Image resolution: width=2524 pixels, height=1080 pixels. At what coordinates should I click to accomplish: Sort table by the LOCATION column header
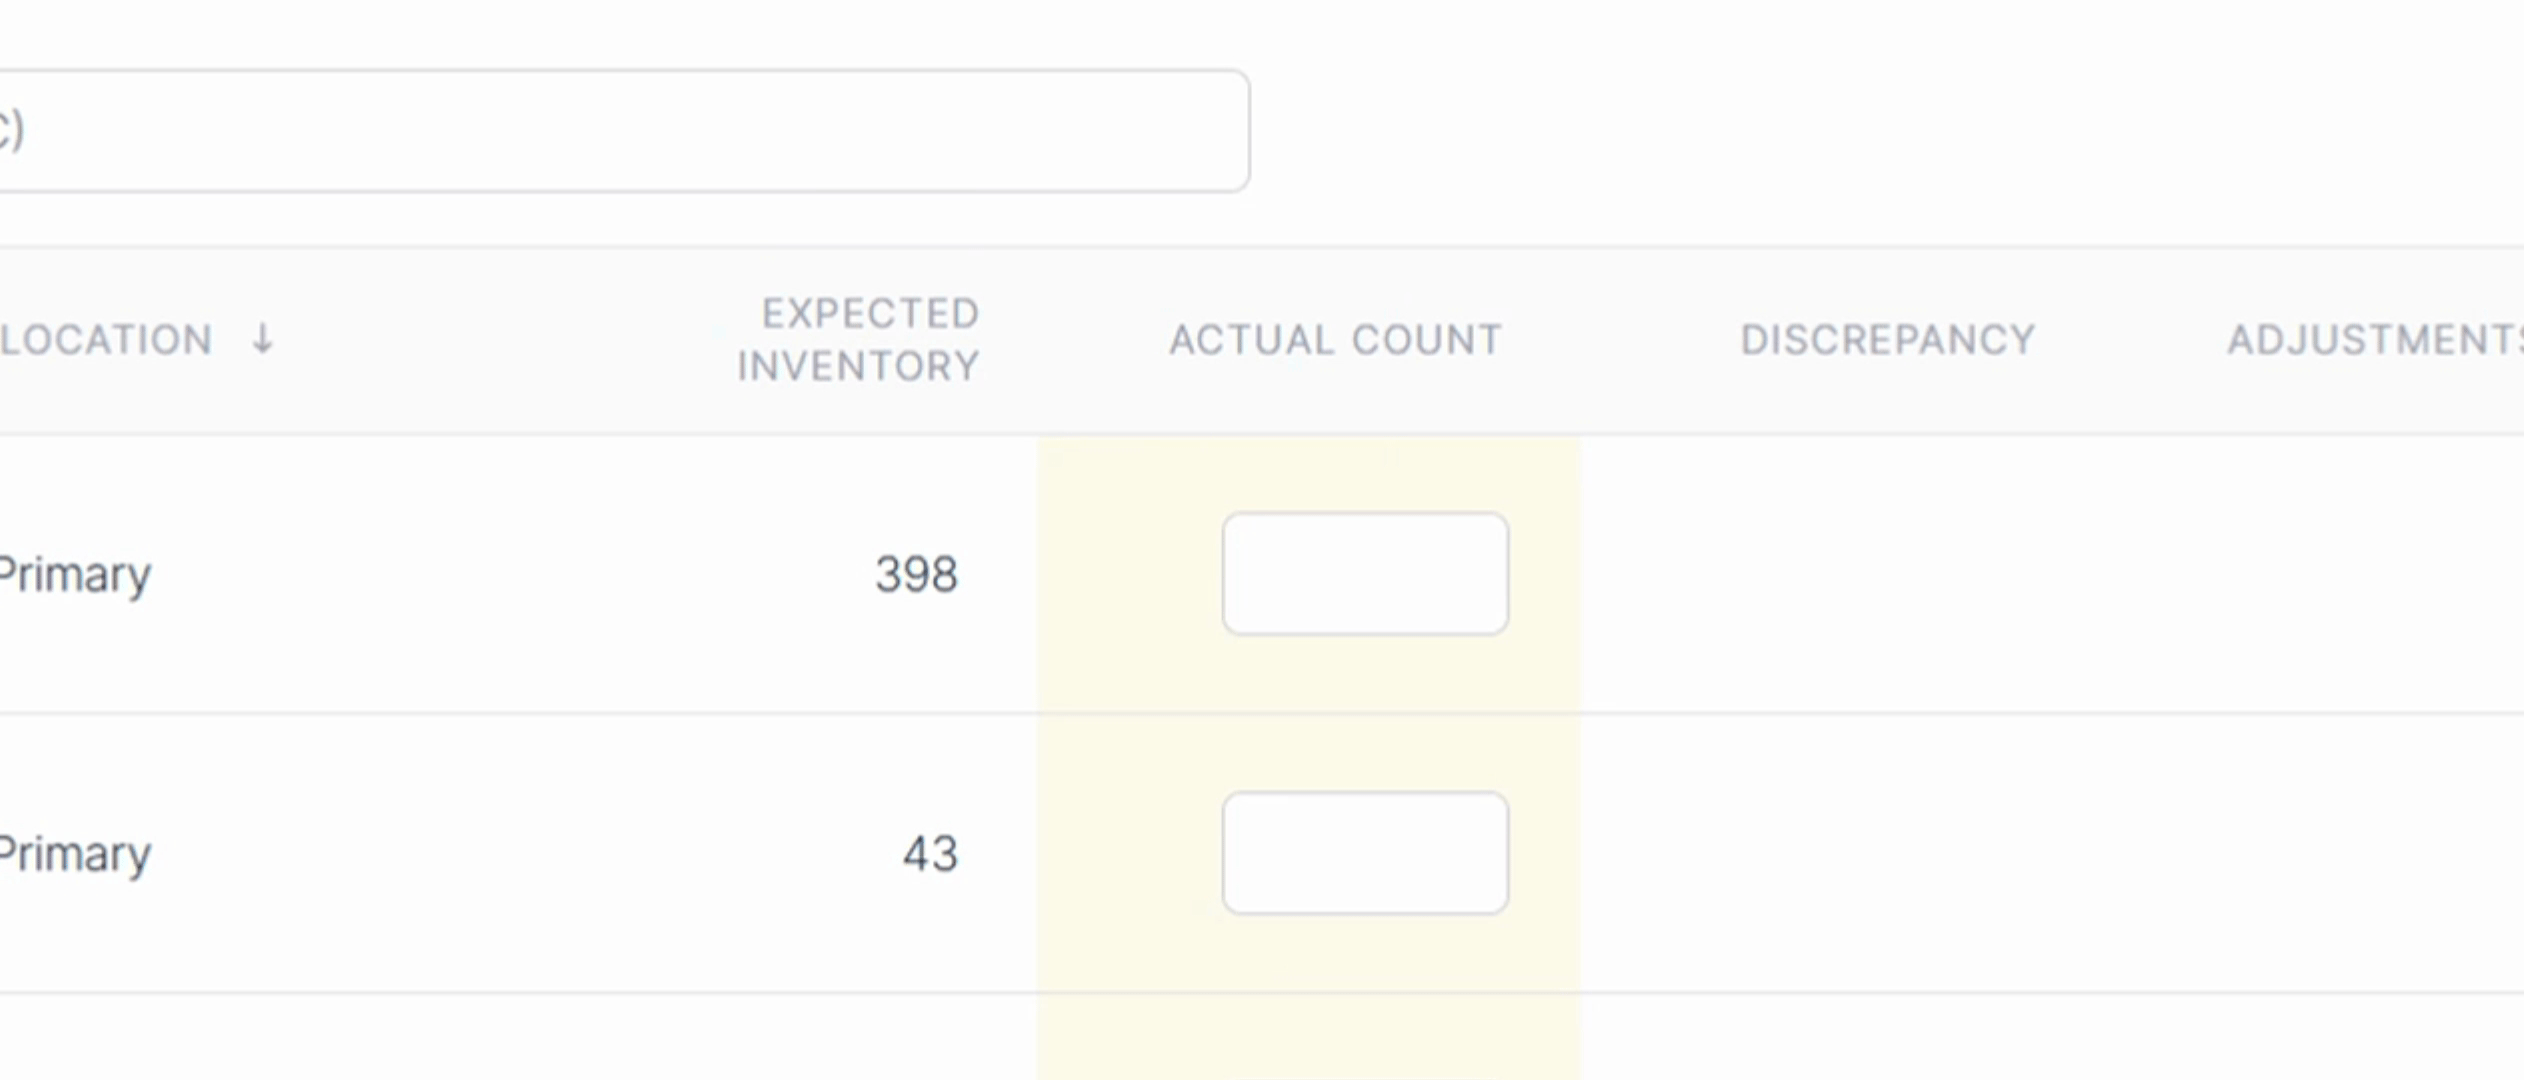click(106, 340)
